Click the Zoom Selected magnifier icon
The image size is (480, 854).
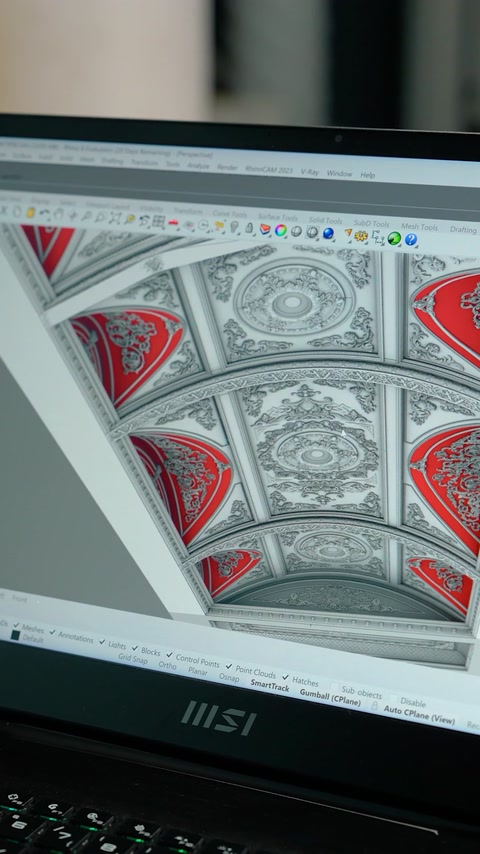(129, 219)
